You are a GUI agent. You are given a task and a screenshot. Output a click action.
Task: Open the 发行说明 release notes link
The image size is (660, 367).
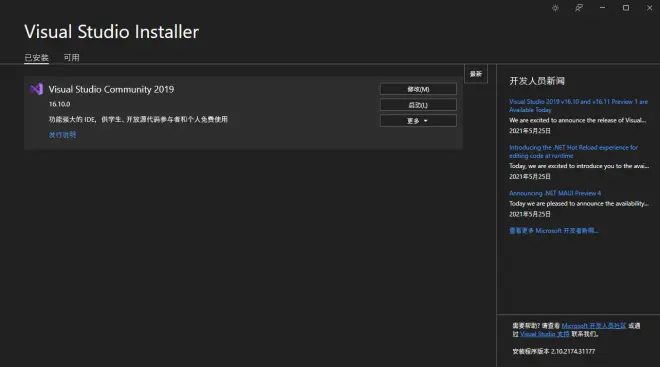point(62,135)
